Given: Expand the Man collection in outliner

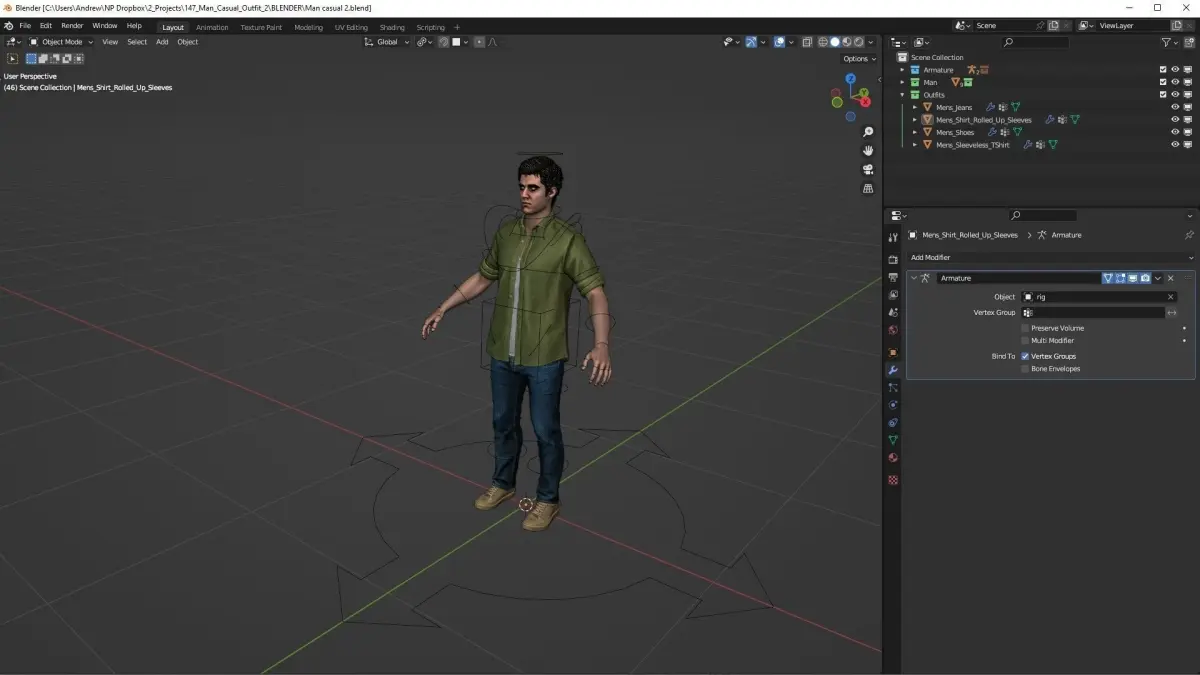Looking at the screenshot, I should (902, 83).
